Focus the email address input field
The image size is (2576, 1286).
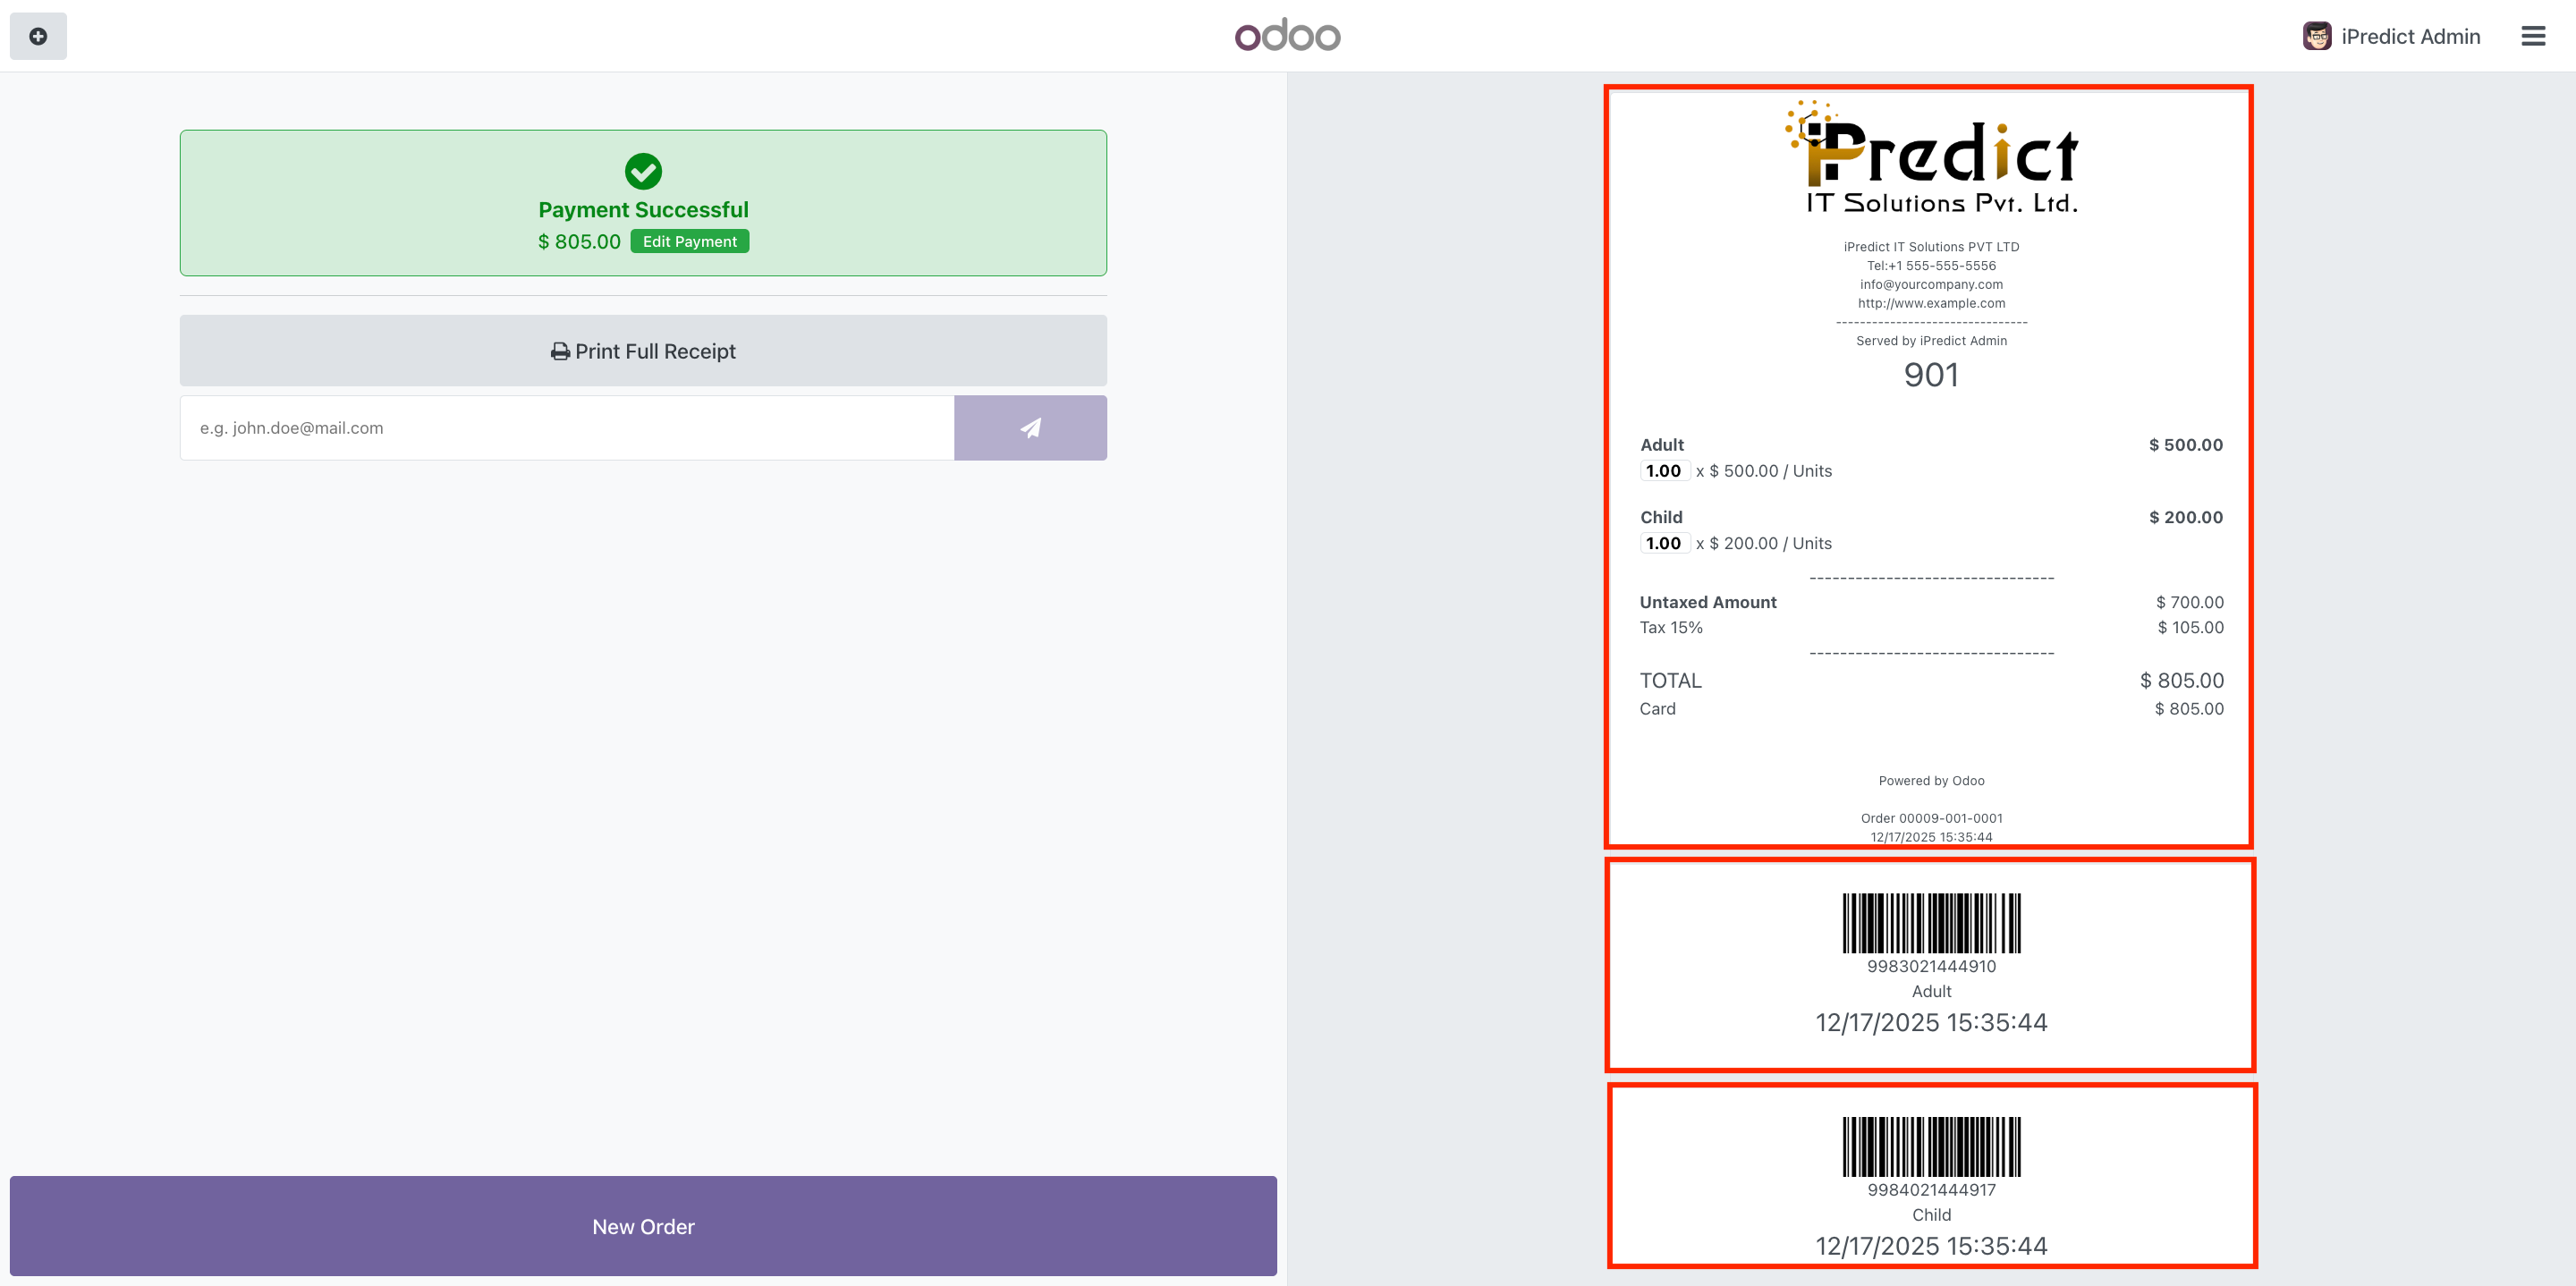[x=566, y=428]
